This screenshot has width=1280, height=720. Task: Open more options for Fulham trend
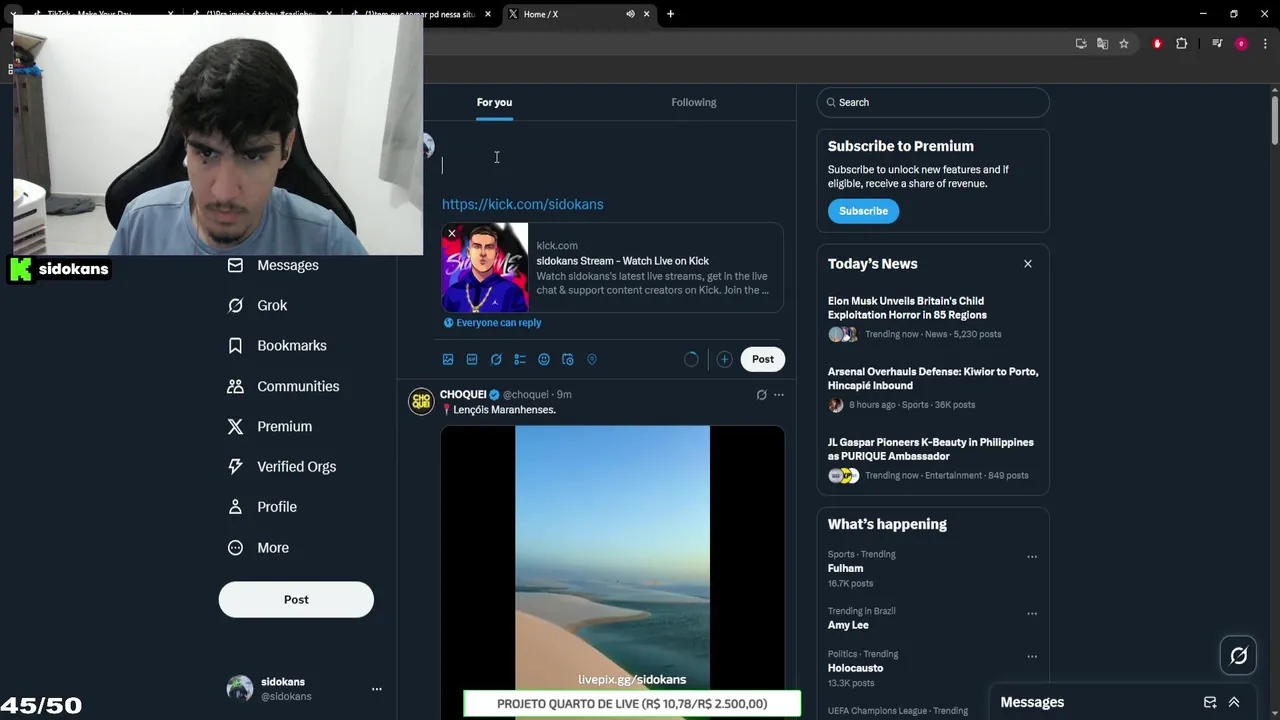pos(1032,557)
